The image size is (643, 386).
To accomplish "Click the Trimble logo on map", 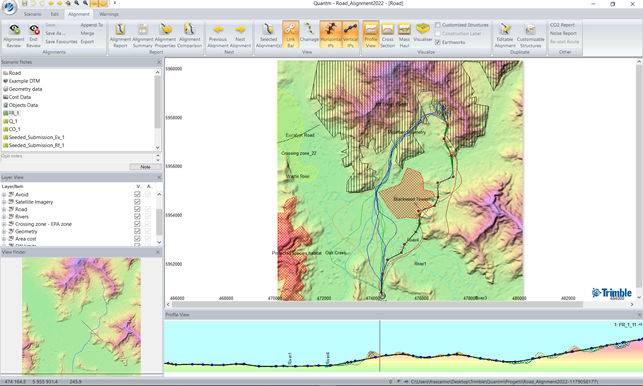I will coord(611,292).
